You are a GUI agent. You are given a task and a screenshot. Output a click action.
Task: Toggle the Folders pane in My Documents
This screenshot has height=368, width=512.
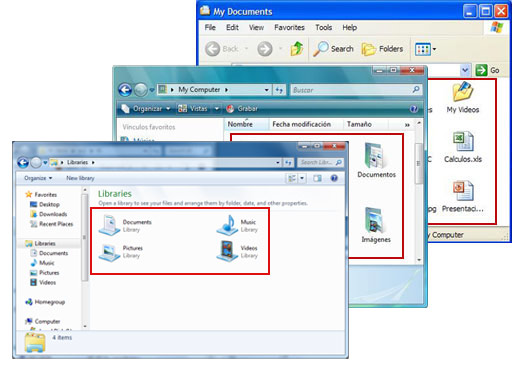pos(383,49)
